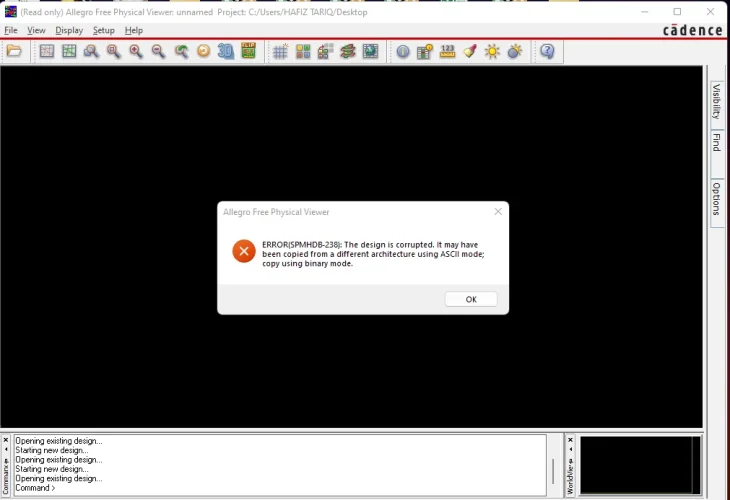The image size is (730, 500).
Task: Toggle the grid display icon
Action: (x=280, y=51)
